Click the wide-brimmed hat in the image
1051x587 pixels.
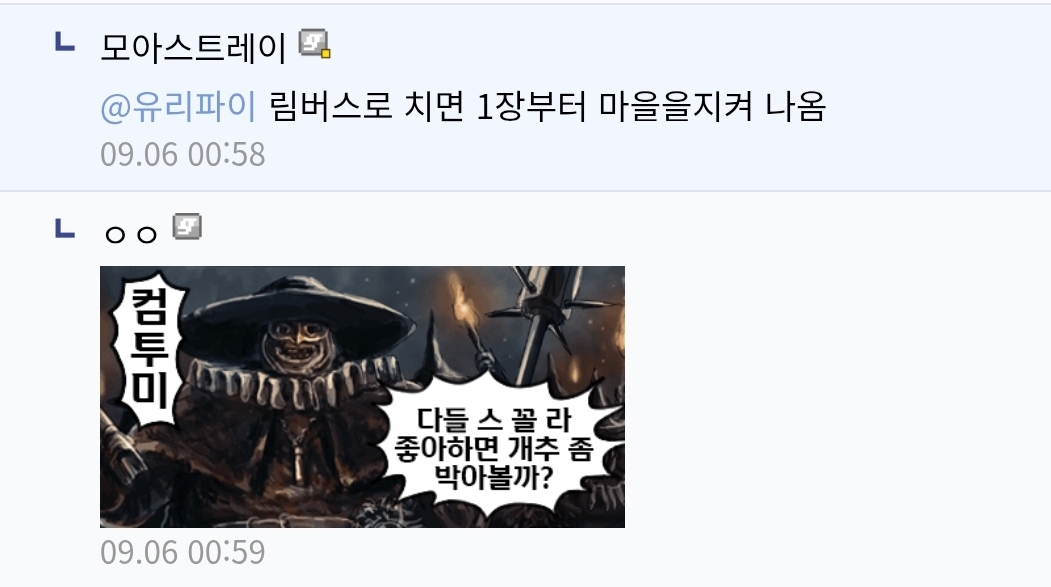[298, 317]
